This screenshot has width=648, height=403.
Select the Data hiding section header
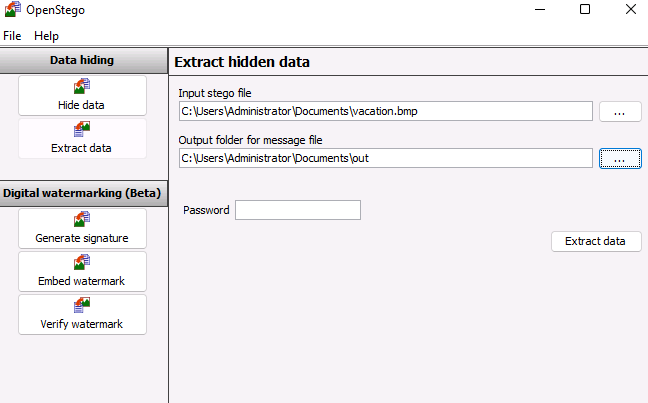[x=82, y=60]
